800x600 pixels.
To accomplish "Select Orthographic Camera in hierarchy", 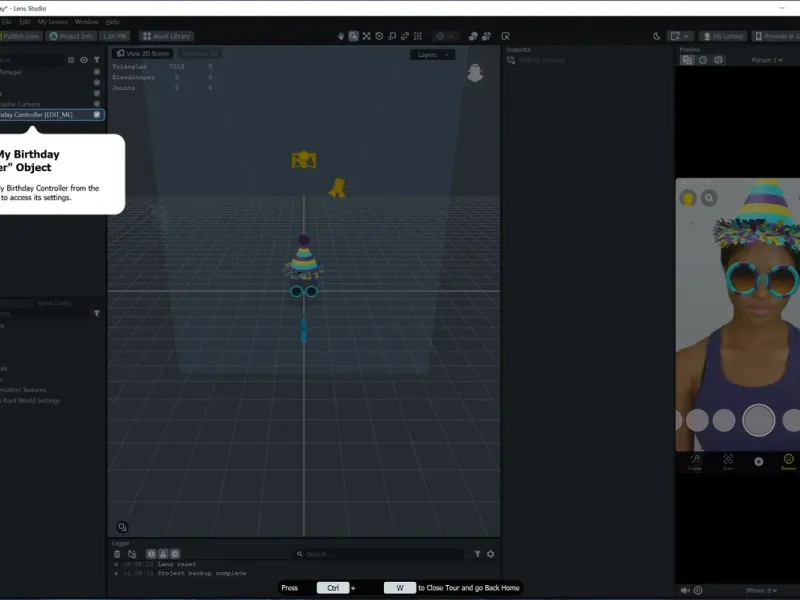I will (20, 104).
